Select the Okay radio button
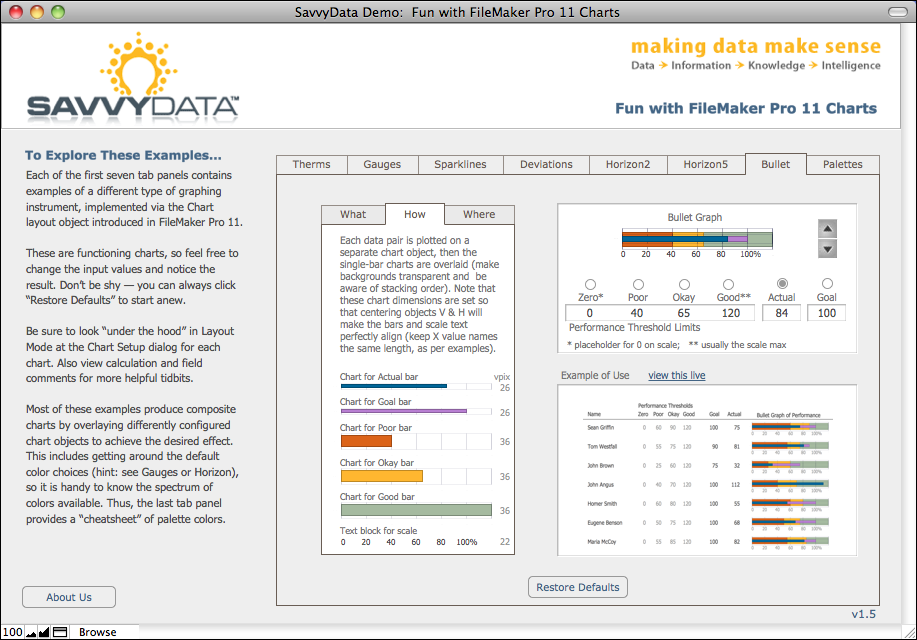 point(684,284)
